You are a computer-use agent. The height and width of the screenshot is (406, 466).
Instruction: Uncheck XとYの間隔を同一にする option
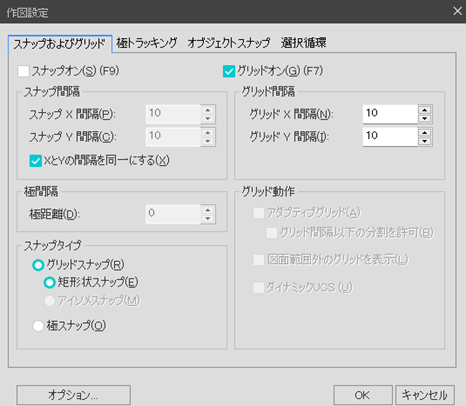pyautogui.click(x=36, y=161)
